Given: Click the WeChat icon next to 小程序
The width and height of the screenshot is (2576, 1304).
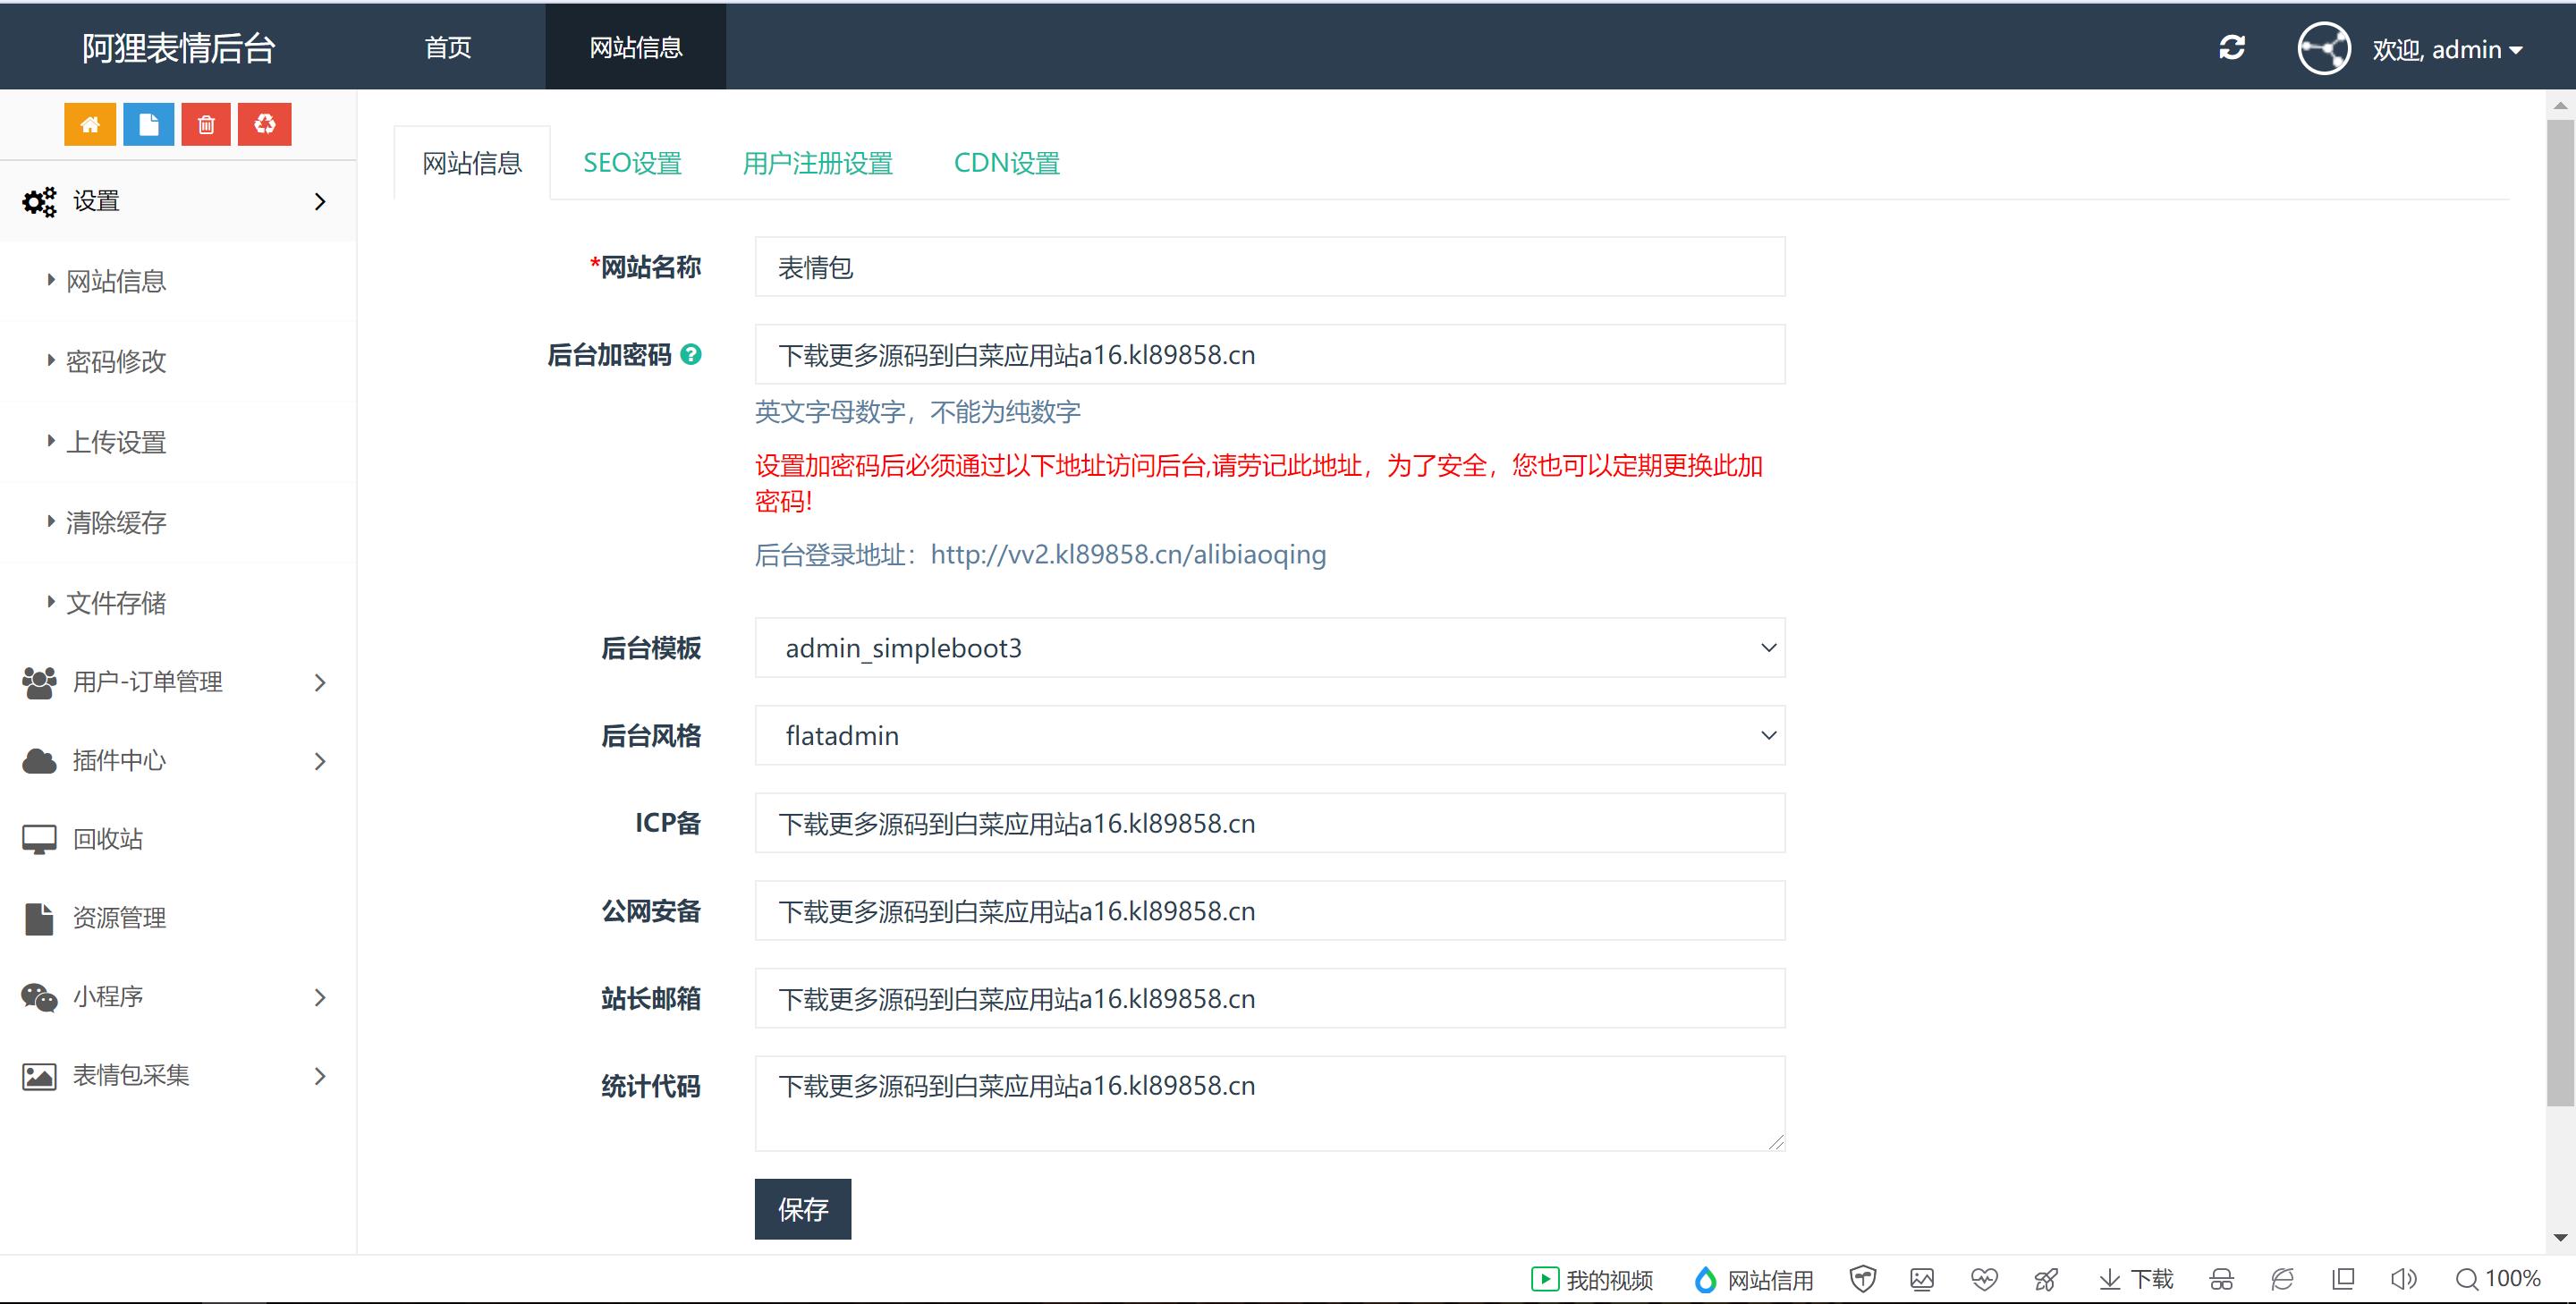Looking at the screenshot, I should tap(38, 996).
